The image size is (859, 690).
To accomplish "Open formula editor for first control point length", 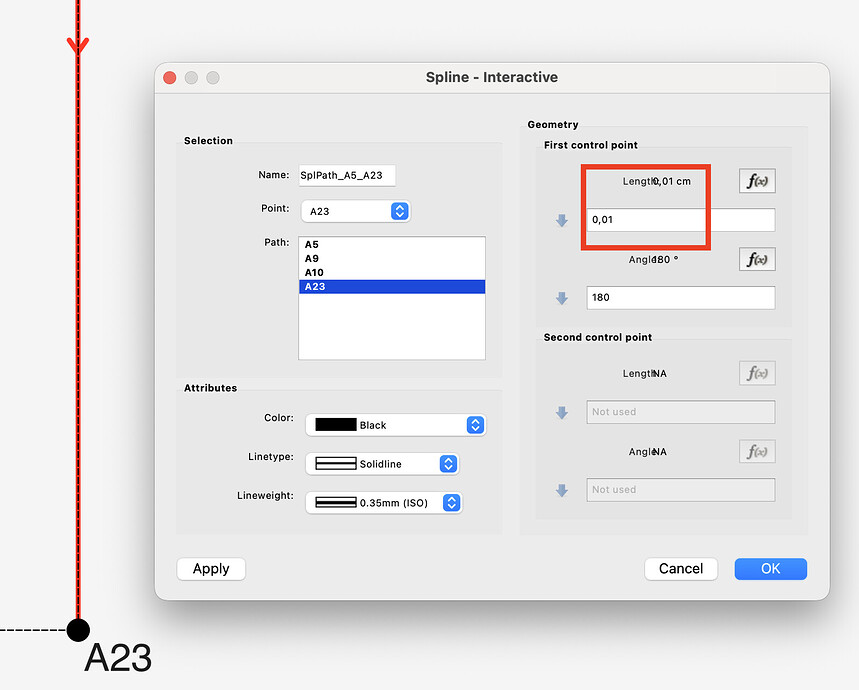I will (x=757, y=181).
